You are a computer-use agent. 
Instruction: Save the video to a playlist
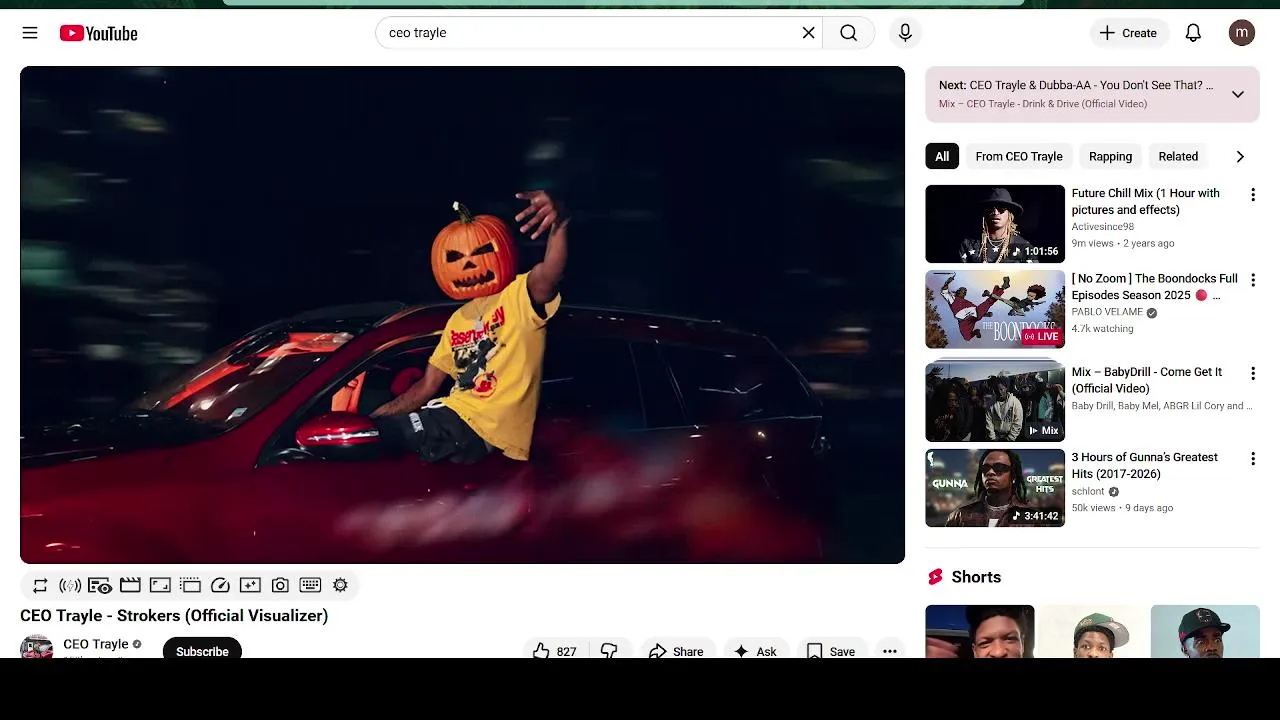coord(831,651)
